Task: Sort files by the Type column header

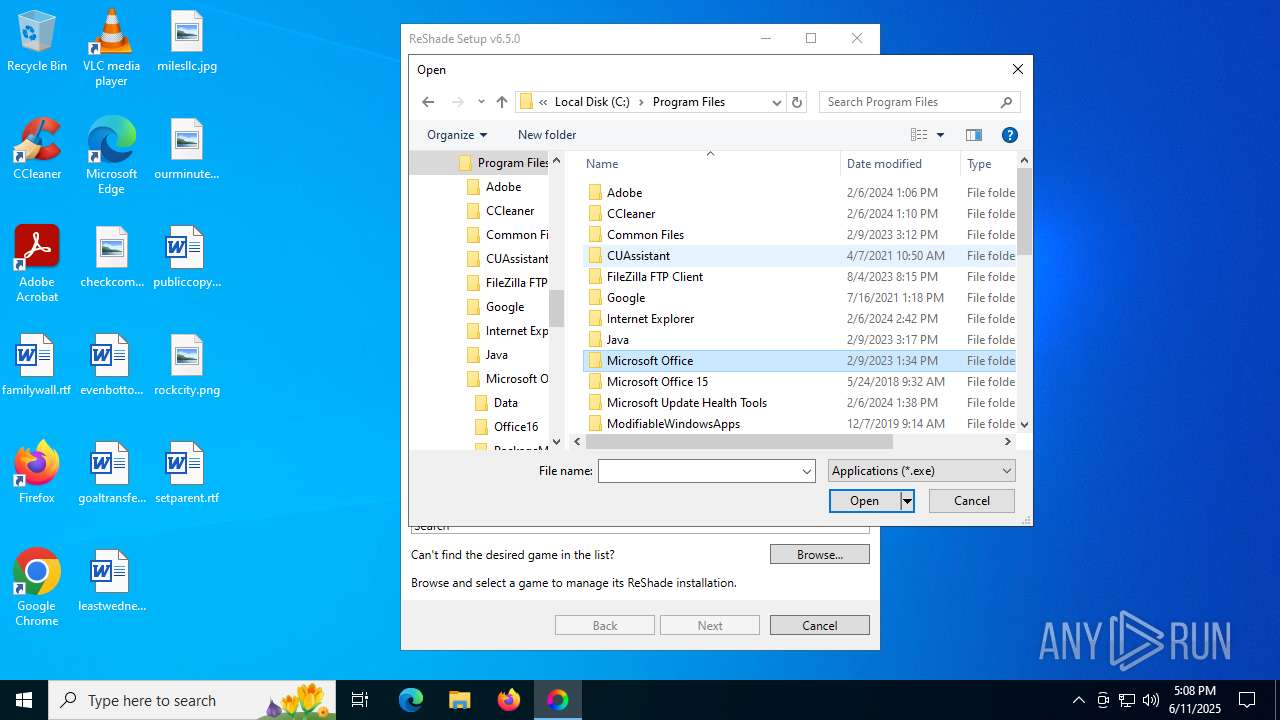Action: [x=988, y=164]
